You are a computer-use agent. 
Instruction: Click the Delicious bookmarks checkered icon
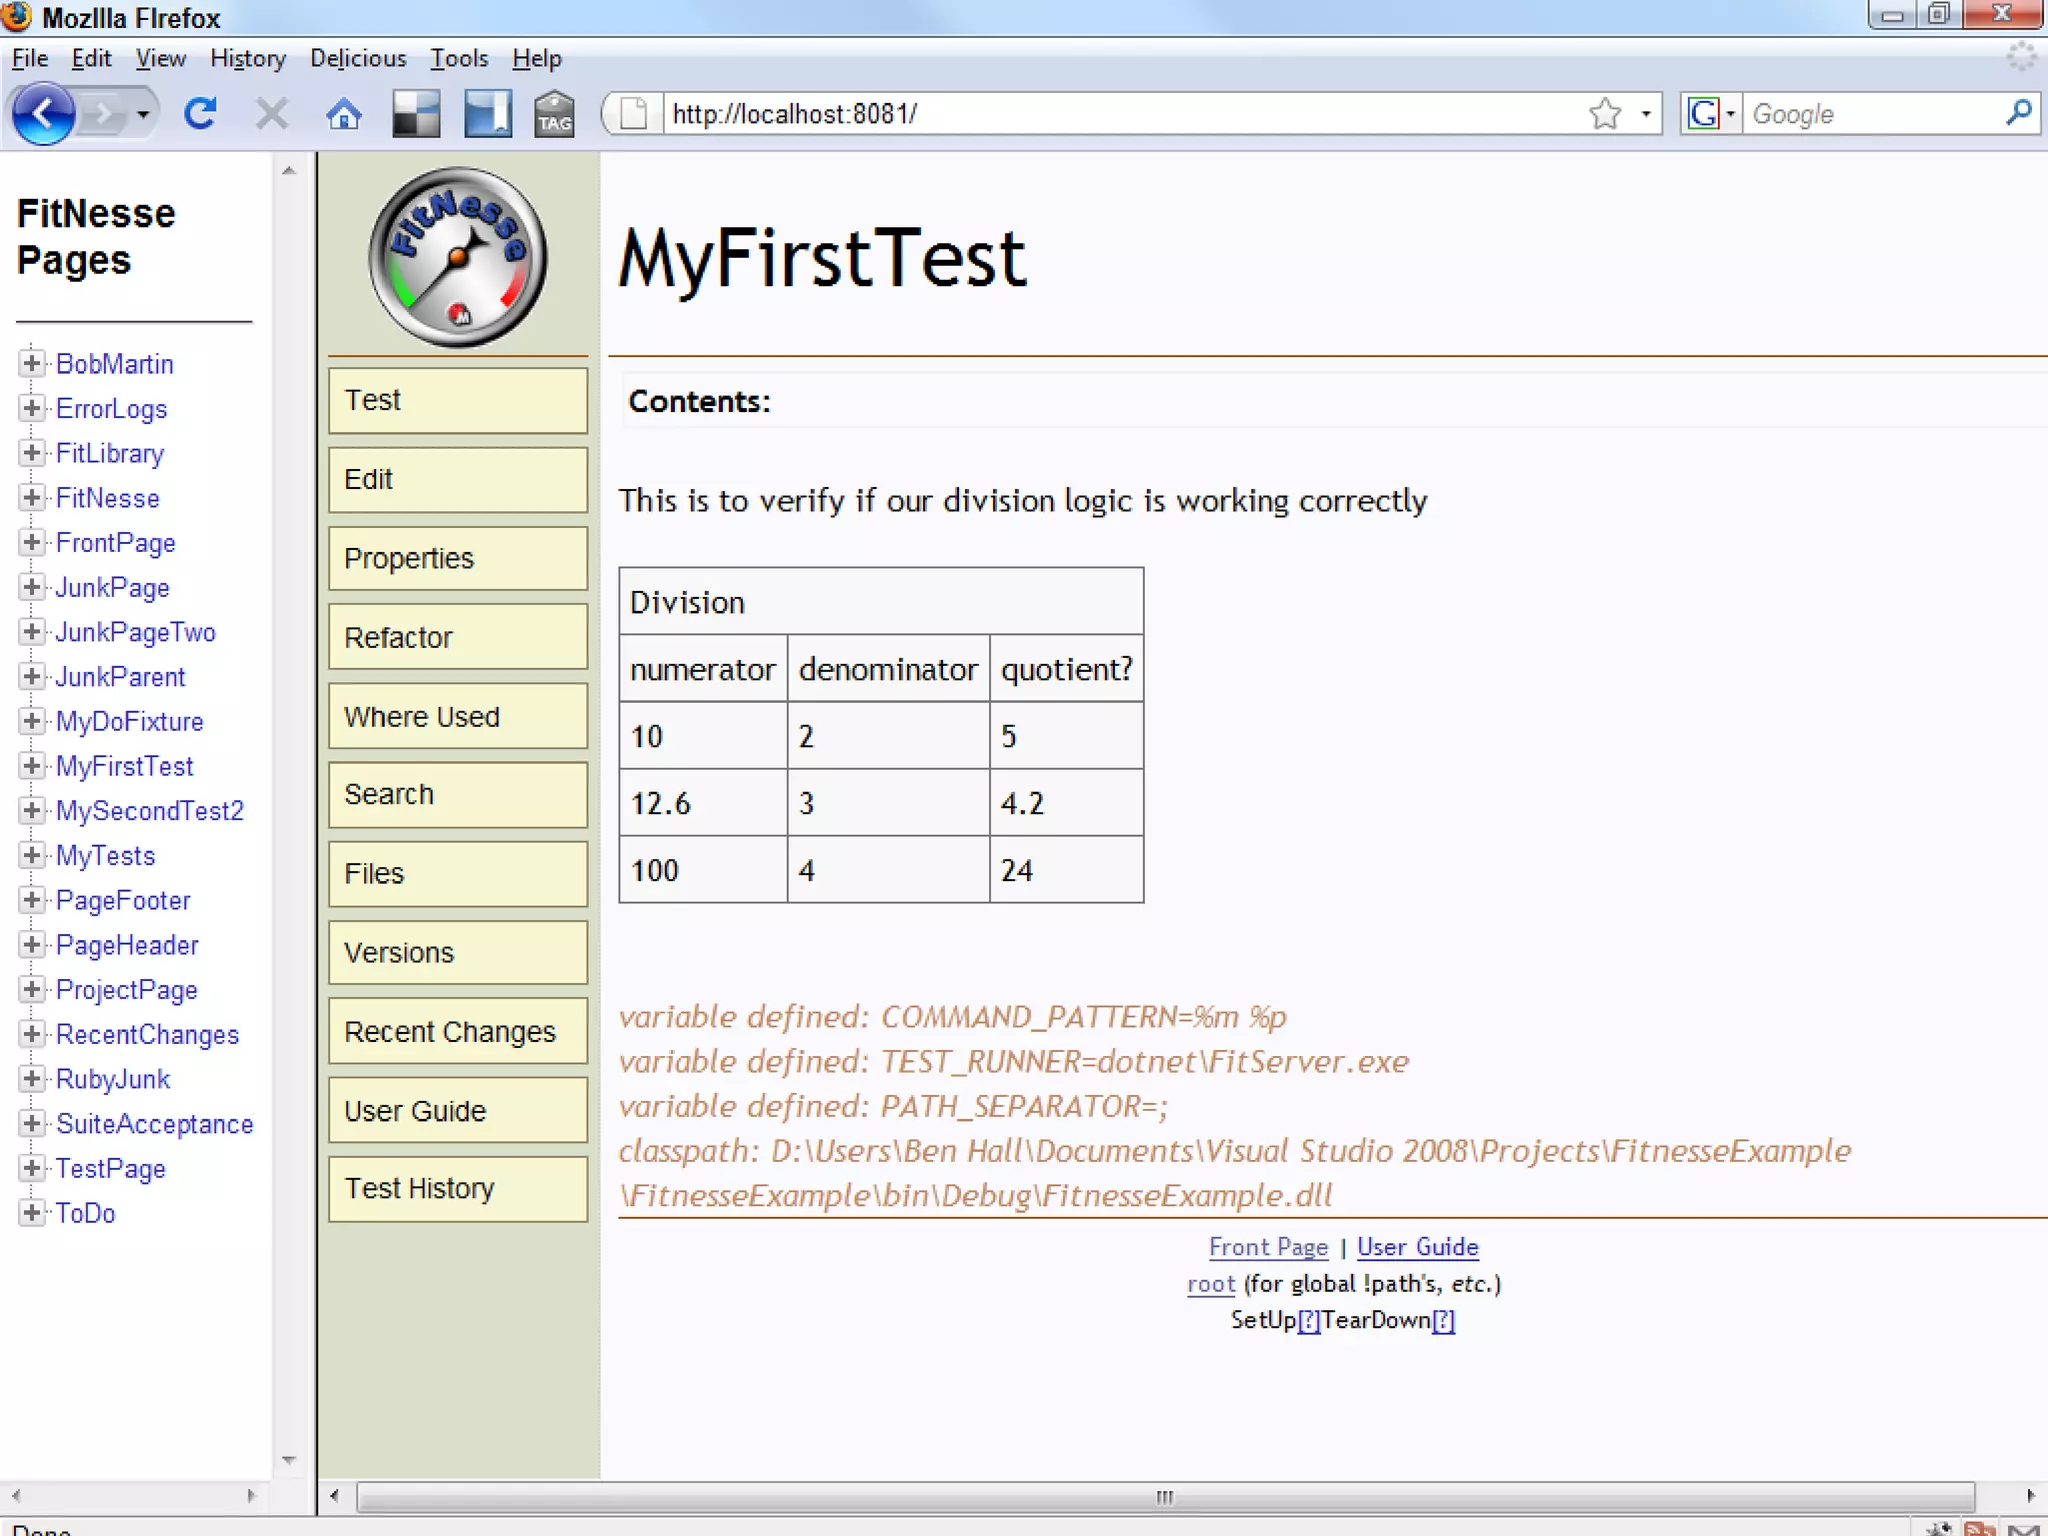pos(416,114)
